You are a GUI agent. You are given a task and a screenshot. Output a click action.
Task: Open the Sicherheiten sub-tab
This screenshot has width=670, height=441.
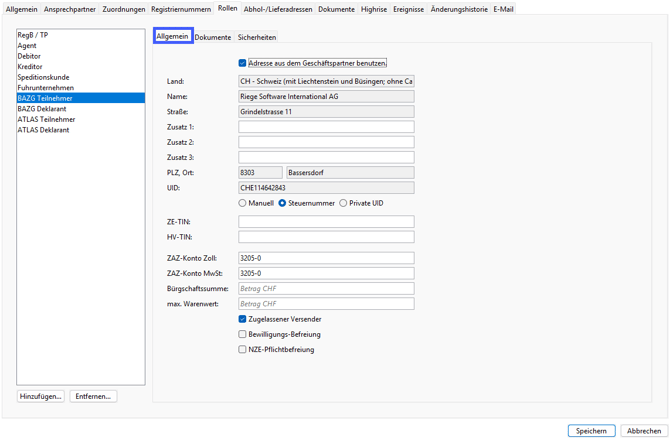pyautogui.click(x=257, y=37)
